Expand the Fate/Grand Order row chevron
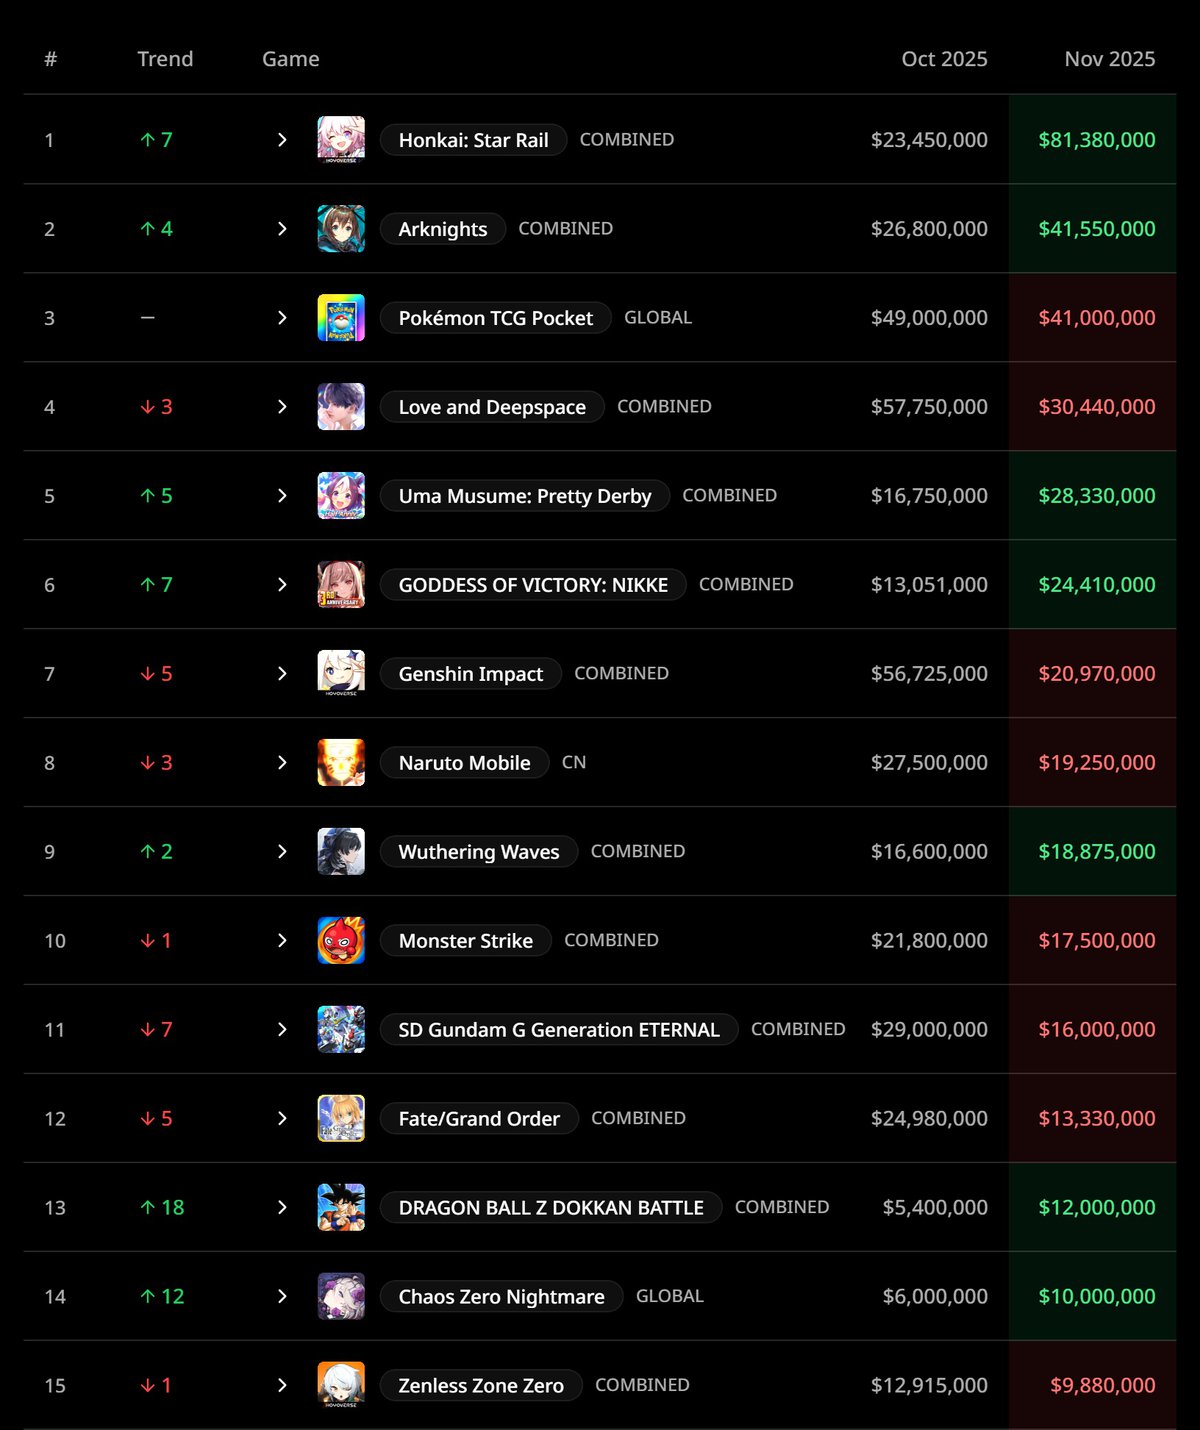The image size is (1200, 1430). pos(282,1119)
